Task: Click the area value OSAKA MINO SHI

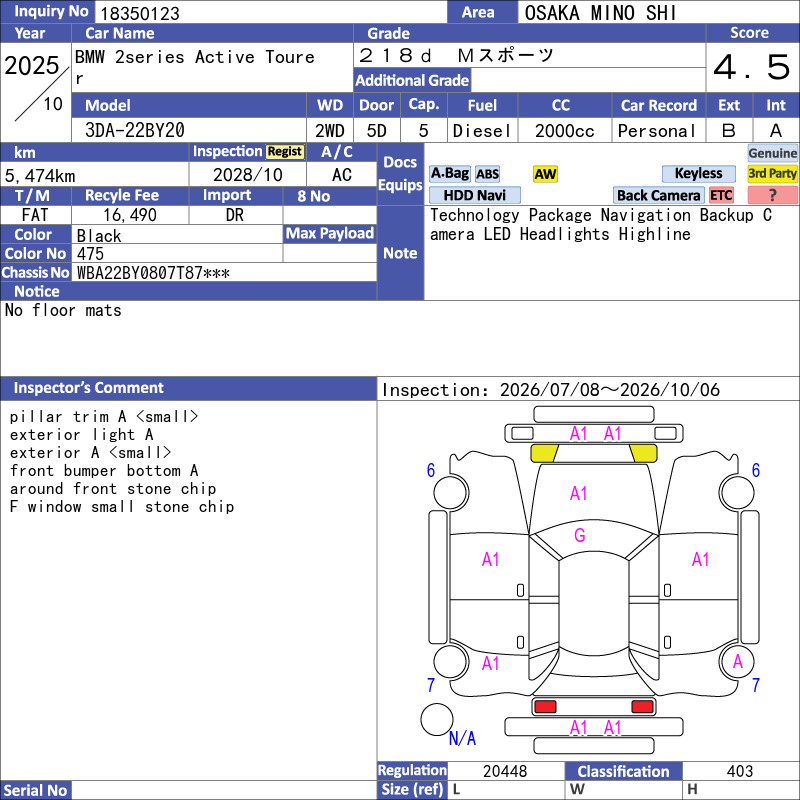Action: click(x=600, y=13)
